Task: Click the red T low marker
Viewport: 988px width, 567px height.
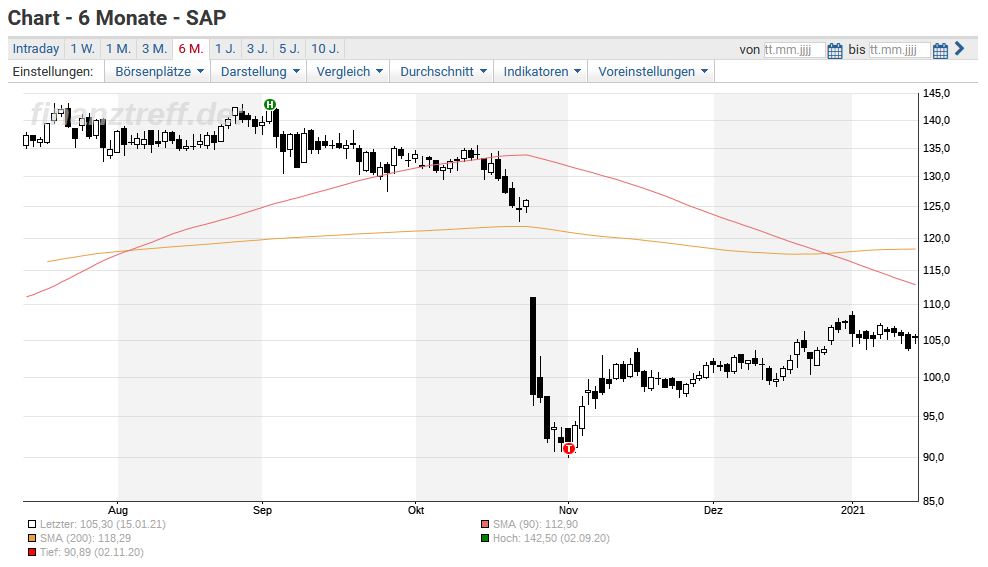Action: [x=568, y=449]
